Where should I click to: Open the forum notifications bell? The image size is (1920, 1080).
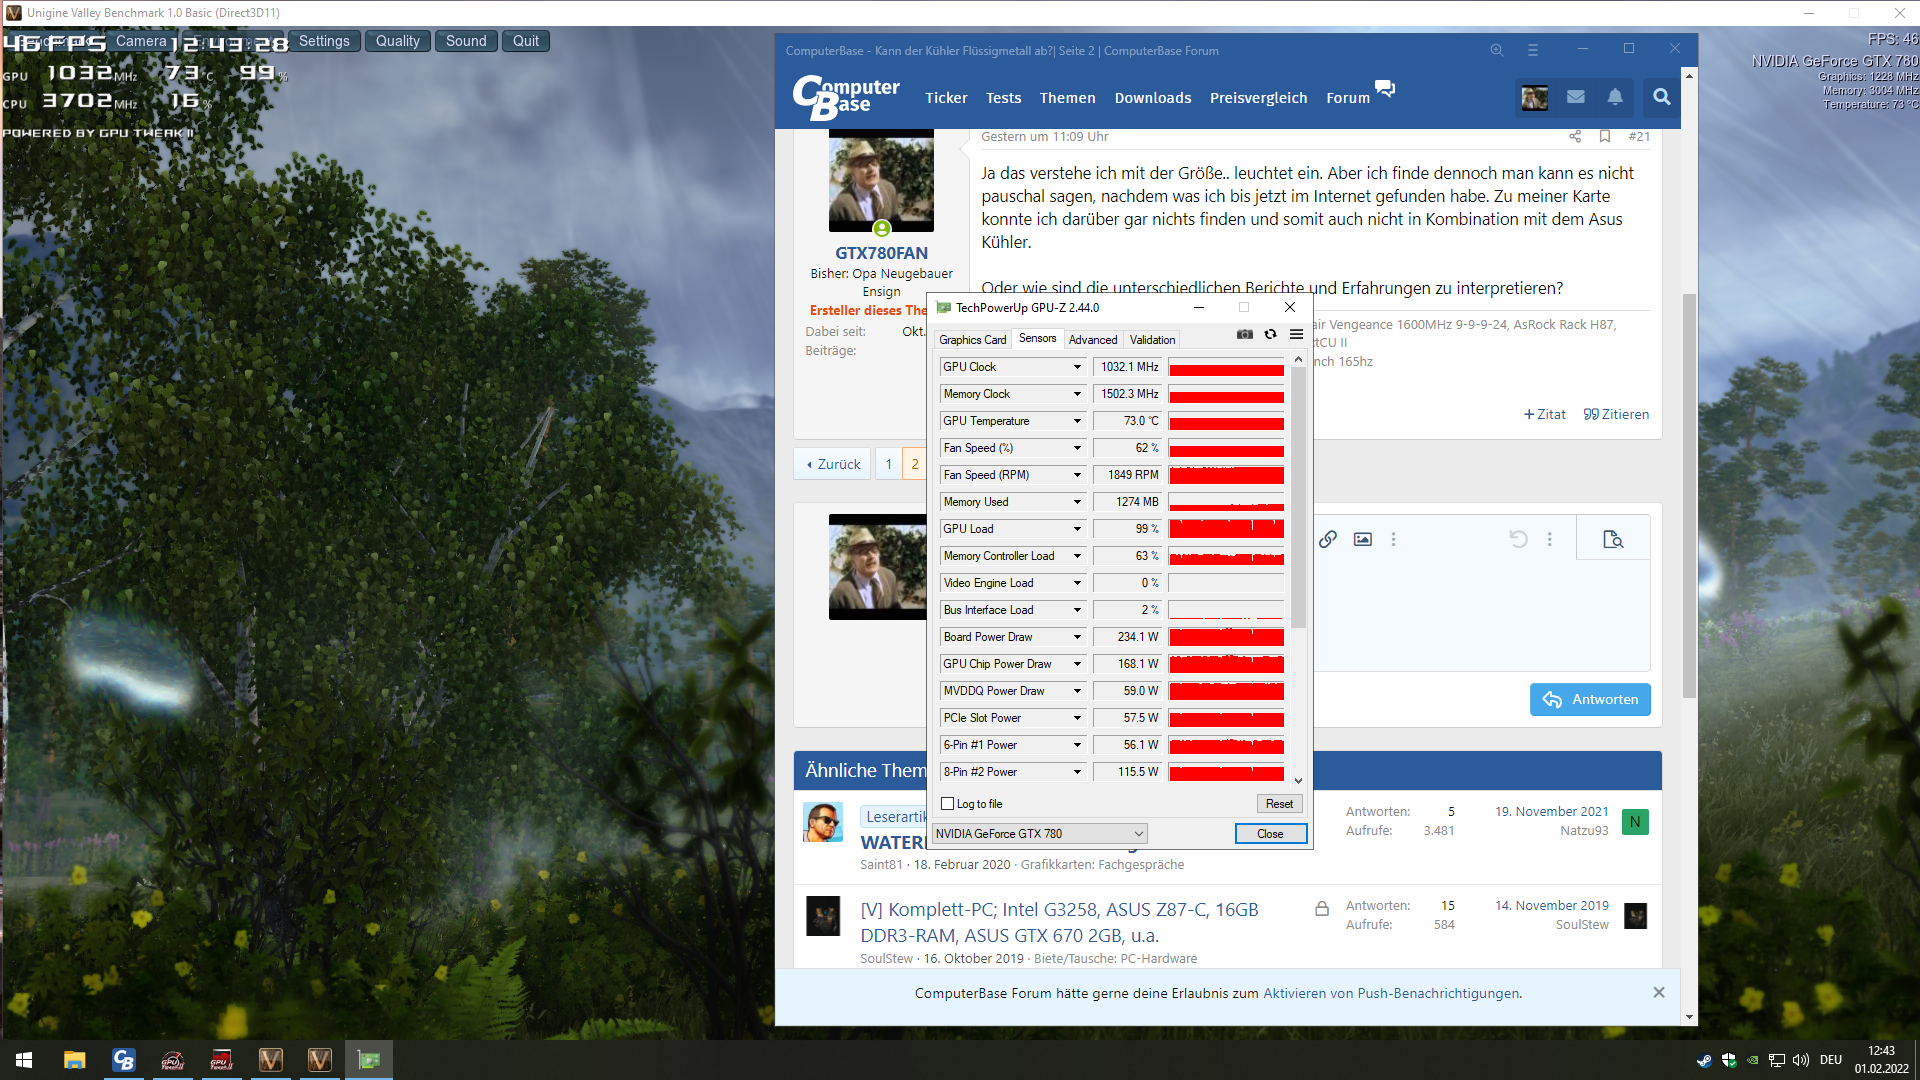pyautogui.click(x=1615, y=97)
